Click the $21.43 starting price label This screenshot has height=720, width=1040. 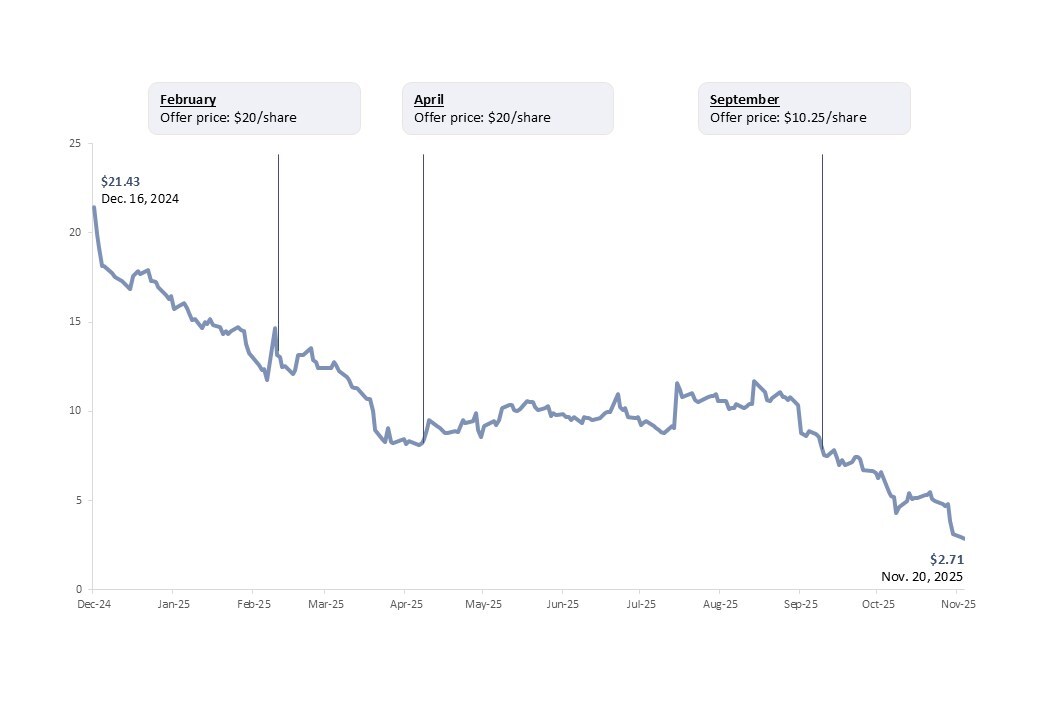click(120, 181)
